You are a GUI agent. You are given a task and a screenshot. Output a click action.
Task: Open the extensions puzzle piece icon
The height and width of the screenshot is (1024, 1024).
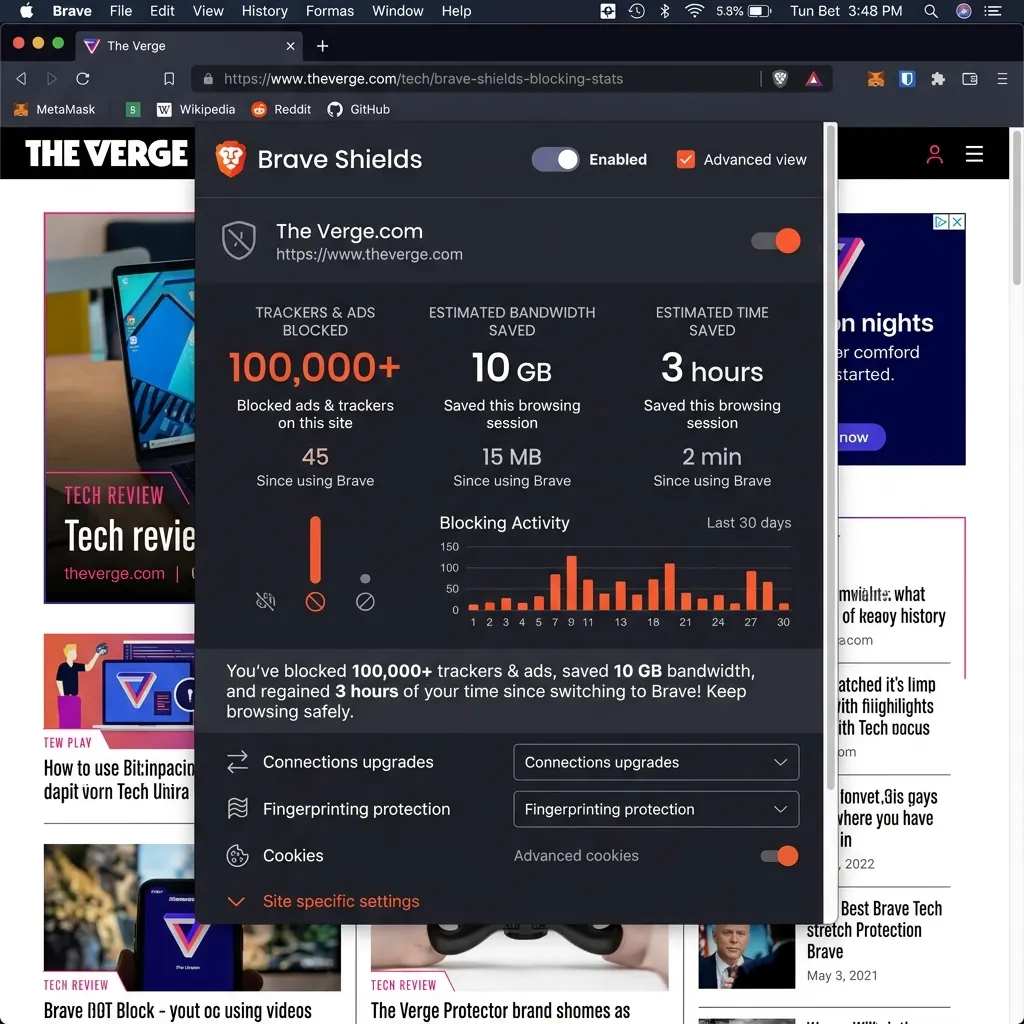pos(938,79)
